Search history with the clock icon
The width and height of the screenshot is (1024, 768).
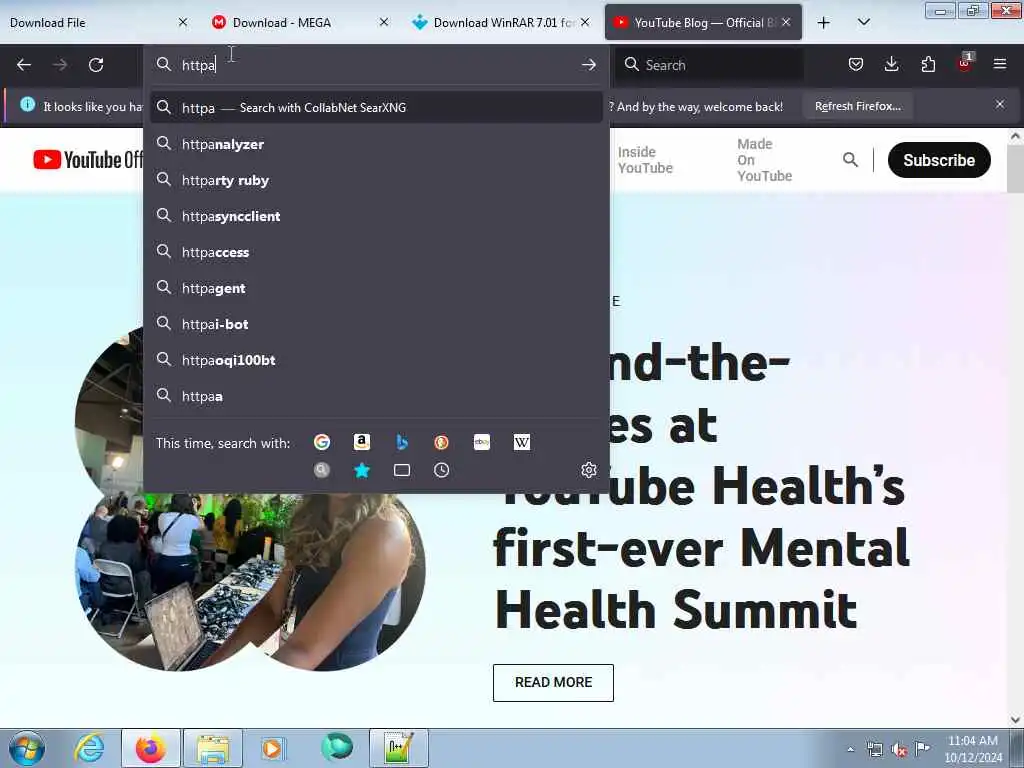tap(441, 470)
